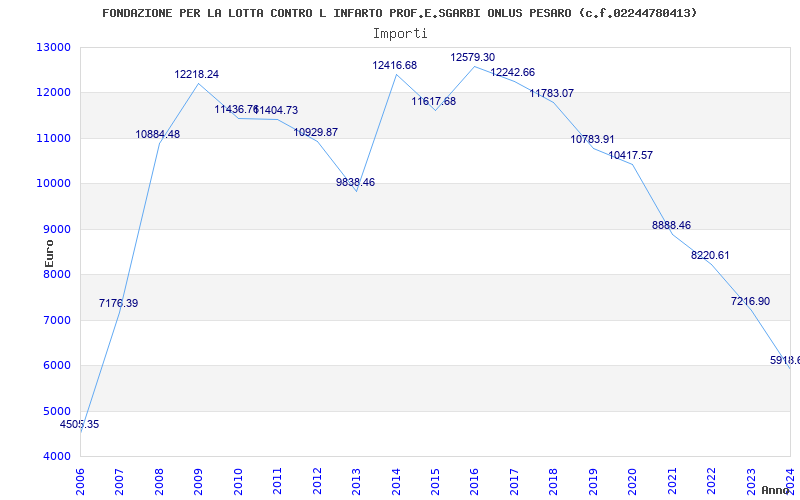Select the 4505.35 data point label
This screenshot has height=500, width=800.
[80, 424]
